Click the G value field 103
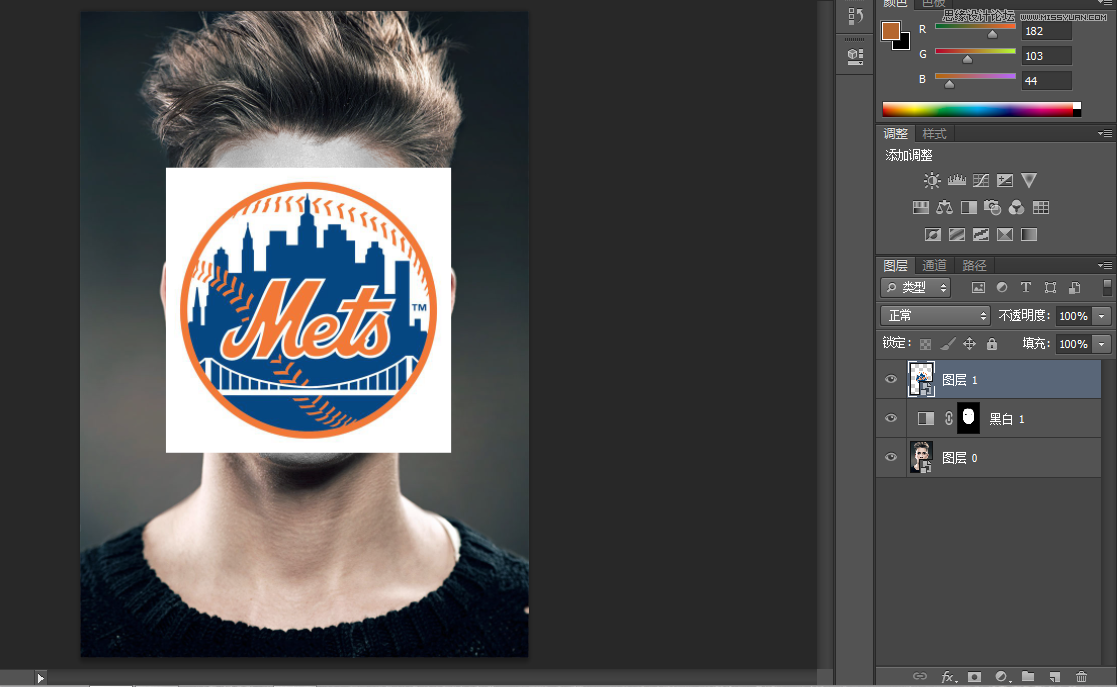 coord(1046,56)
